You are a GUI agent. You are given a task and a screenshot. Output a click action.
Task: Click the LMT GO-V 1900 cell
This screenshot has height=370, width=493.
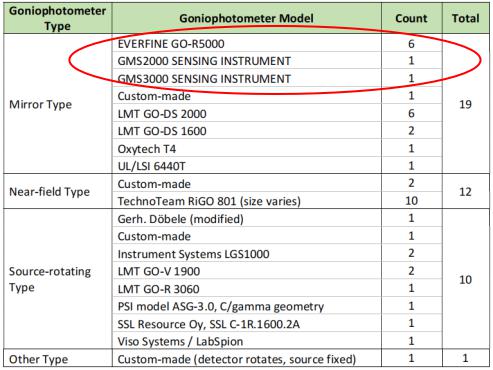247,271
